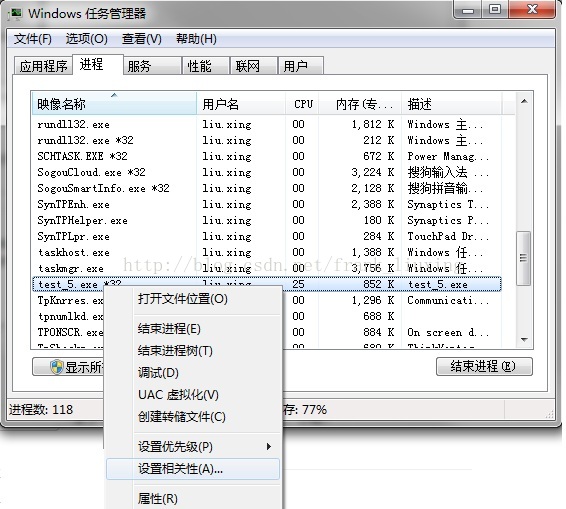Open the 选项(O) menu
The image size is (566, 509).
click(x=87, y=39)
